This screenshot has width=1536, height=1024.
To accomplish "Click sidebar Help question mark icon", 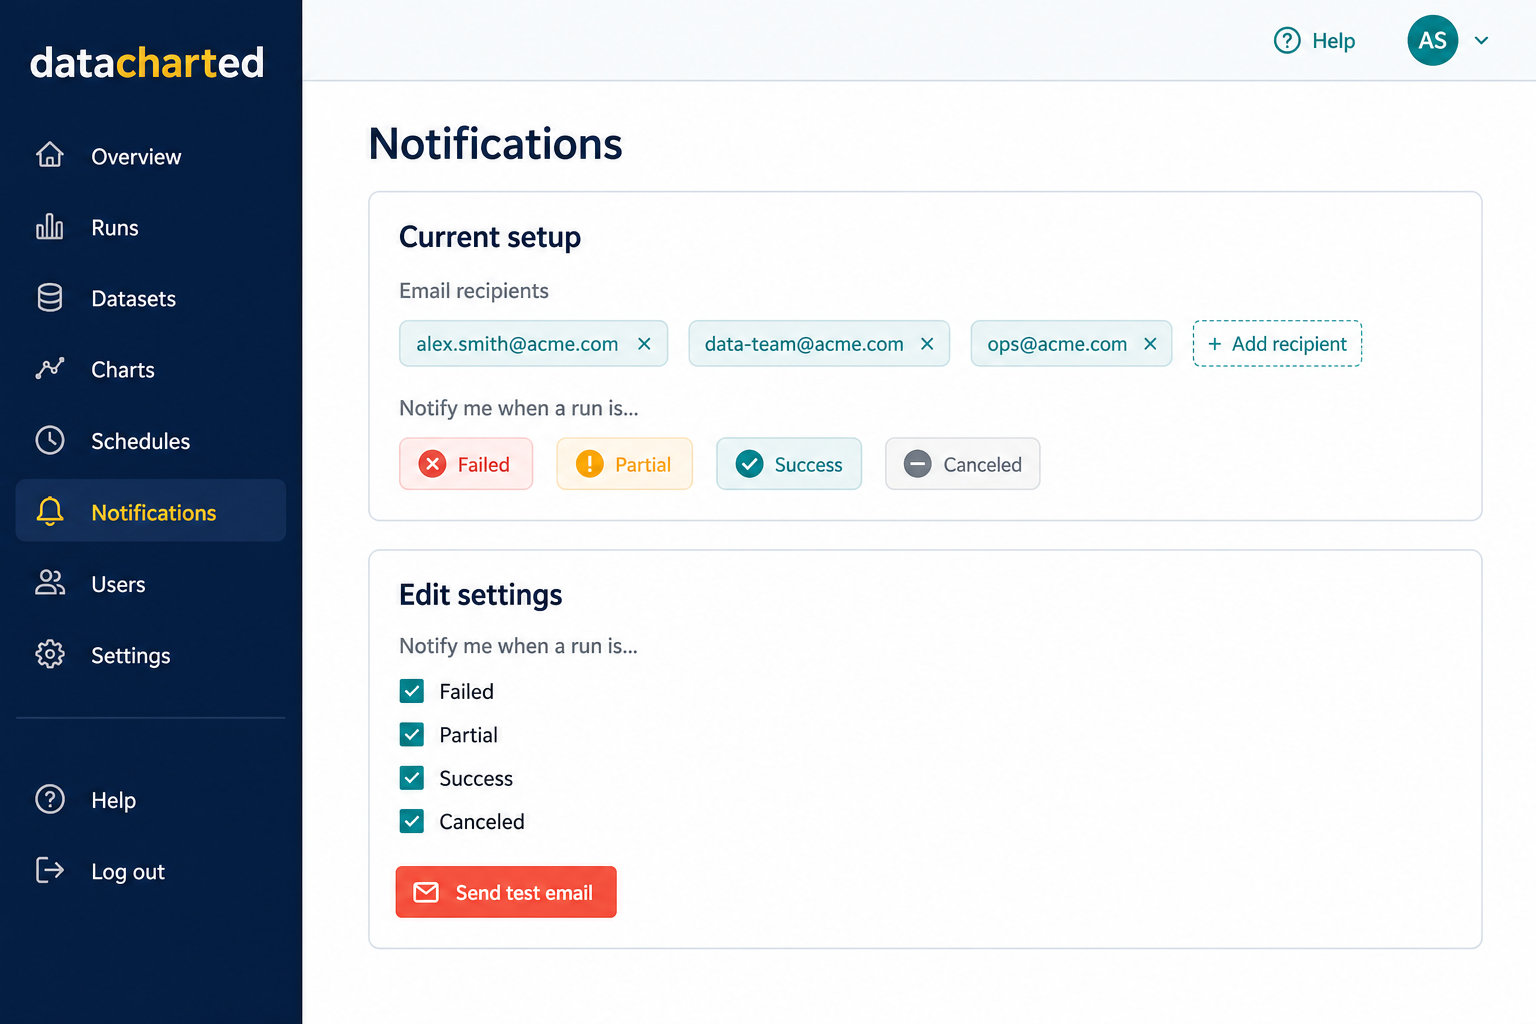I will (50, 799).
